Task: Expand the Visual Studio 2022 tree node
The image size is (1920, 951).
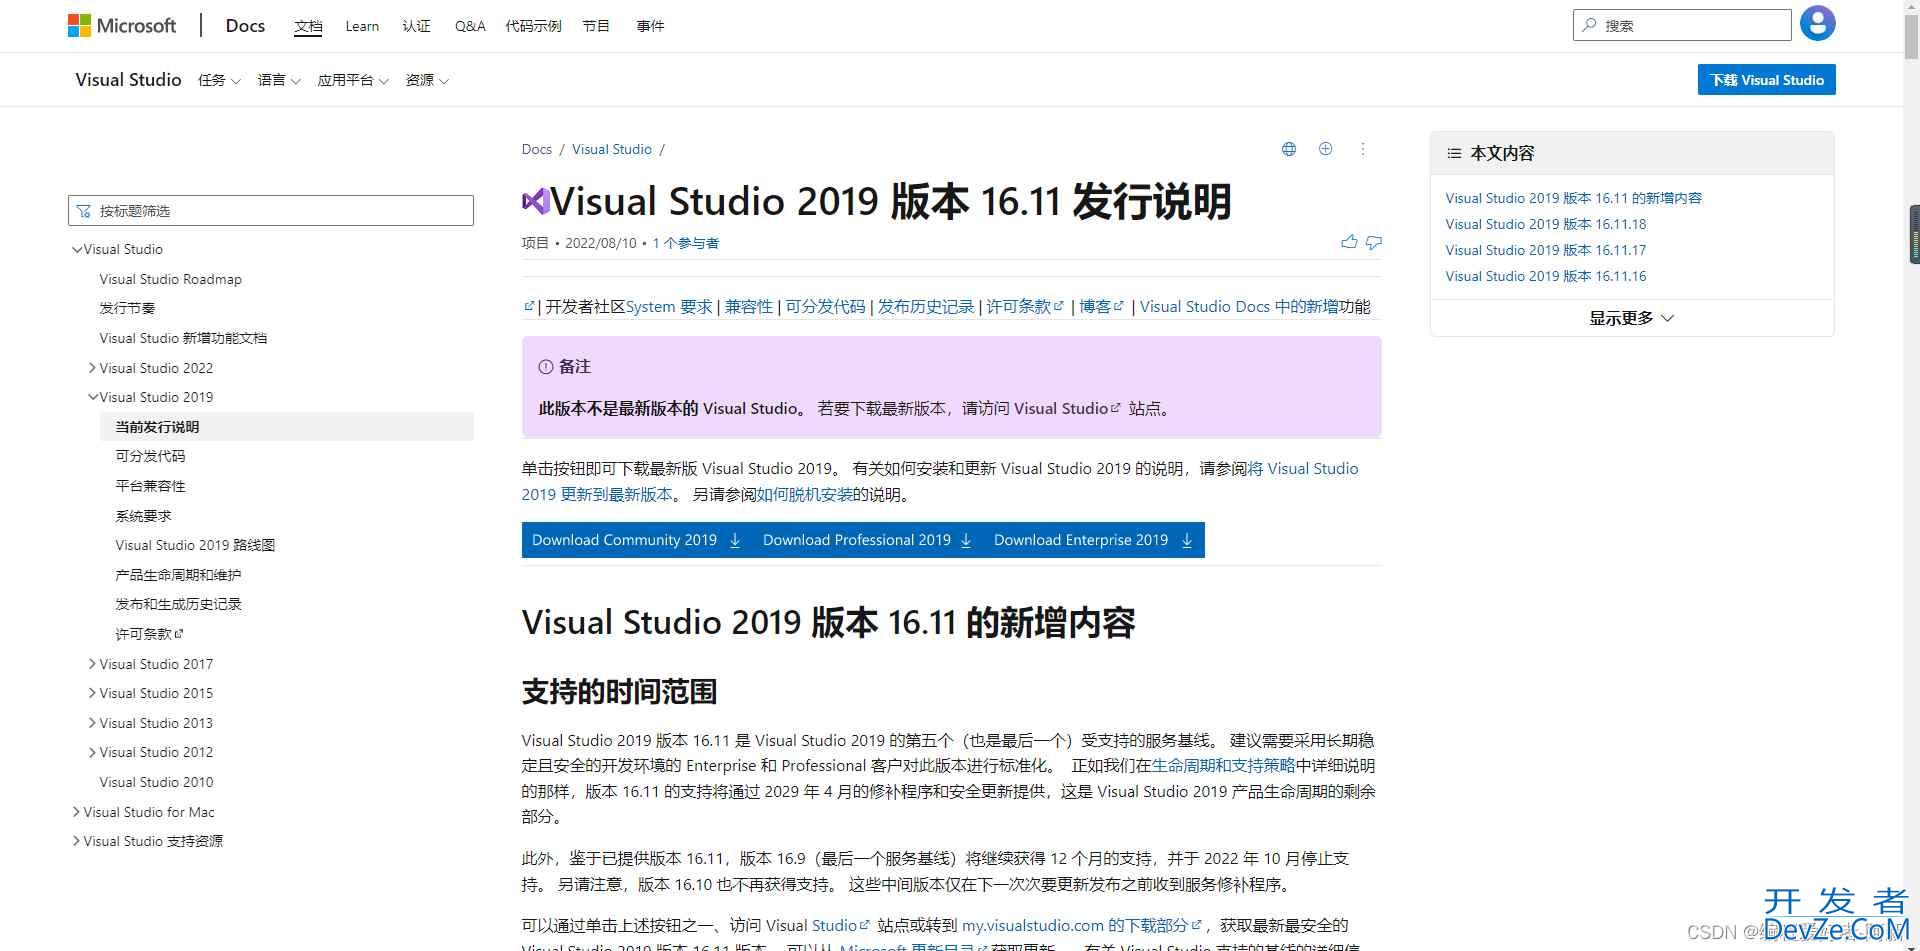Action: [x=92, y=368]
